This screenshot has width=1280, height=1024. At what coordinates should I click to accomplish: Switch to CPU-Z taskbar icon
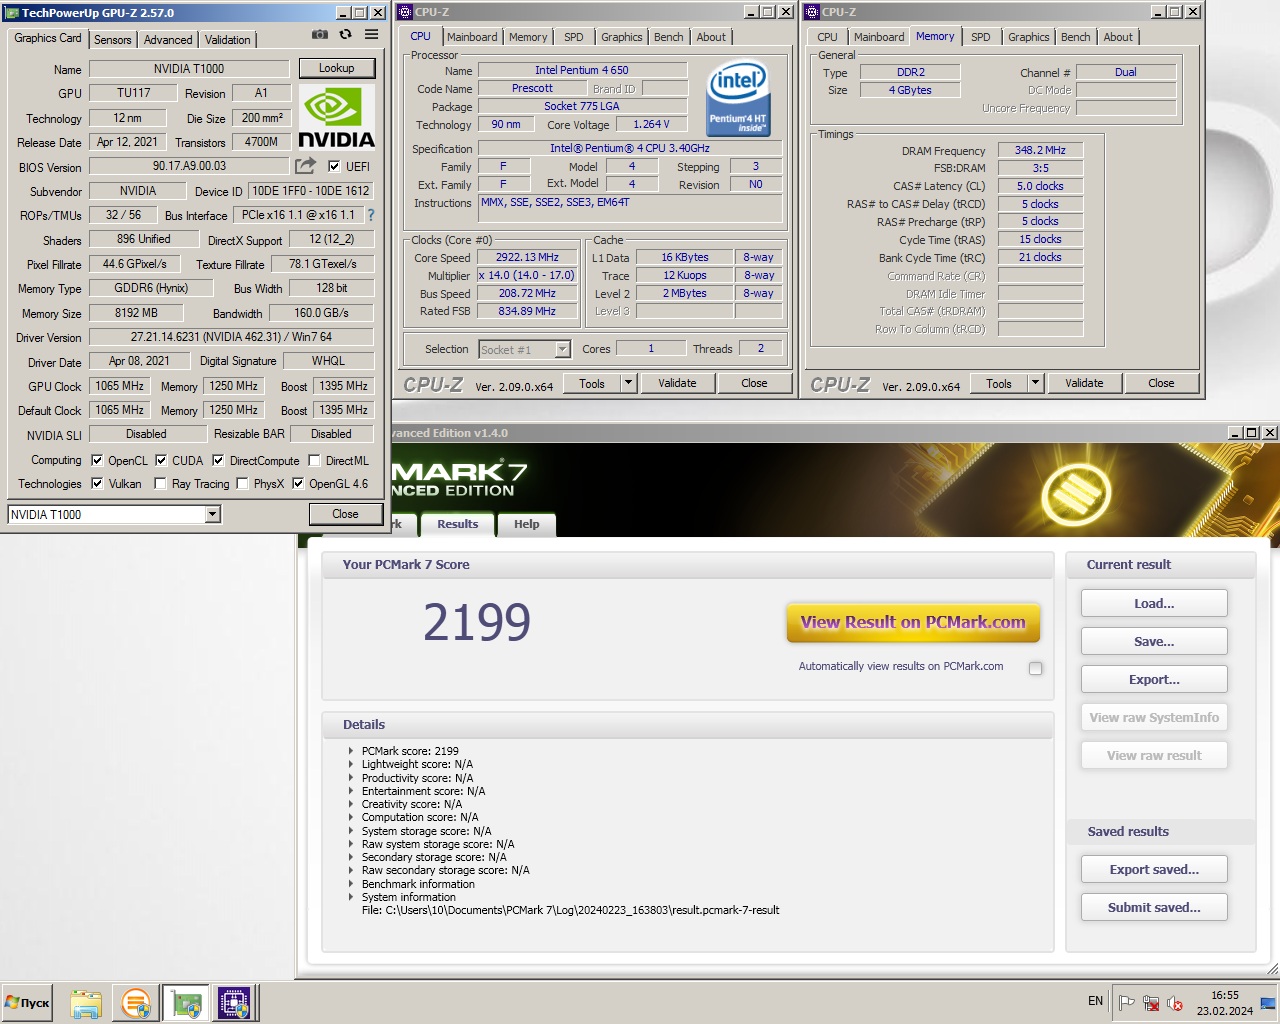pyautogui.click(x=234, y=1003)
